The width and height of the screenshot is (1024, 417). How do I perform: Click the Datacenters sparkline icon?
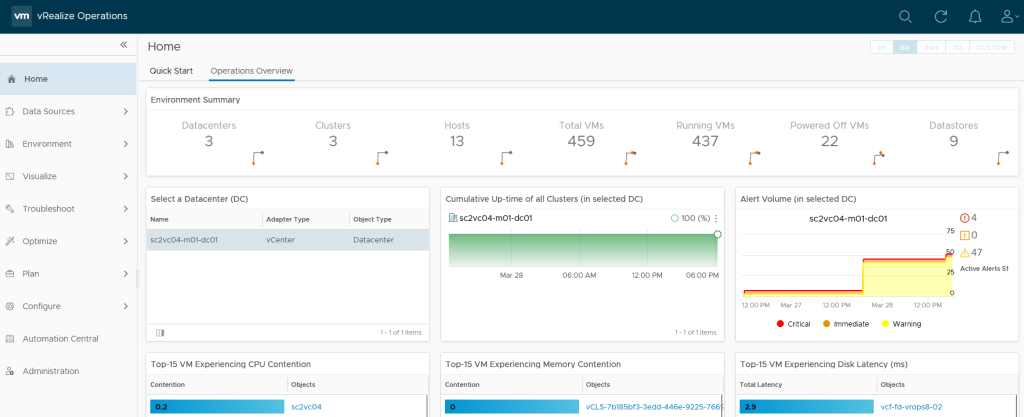point(258,158)
